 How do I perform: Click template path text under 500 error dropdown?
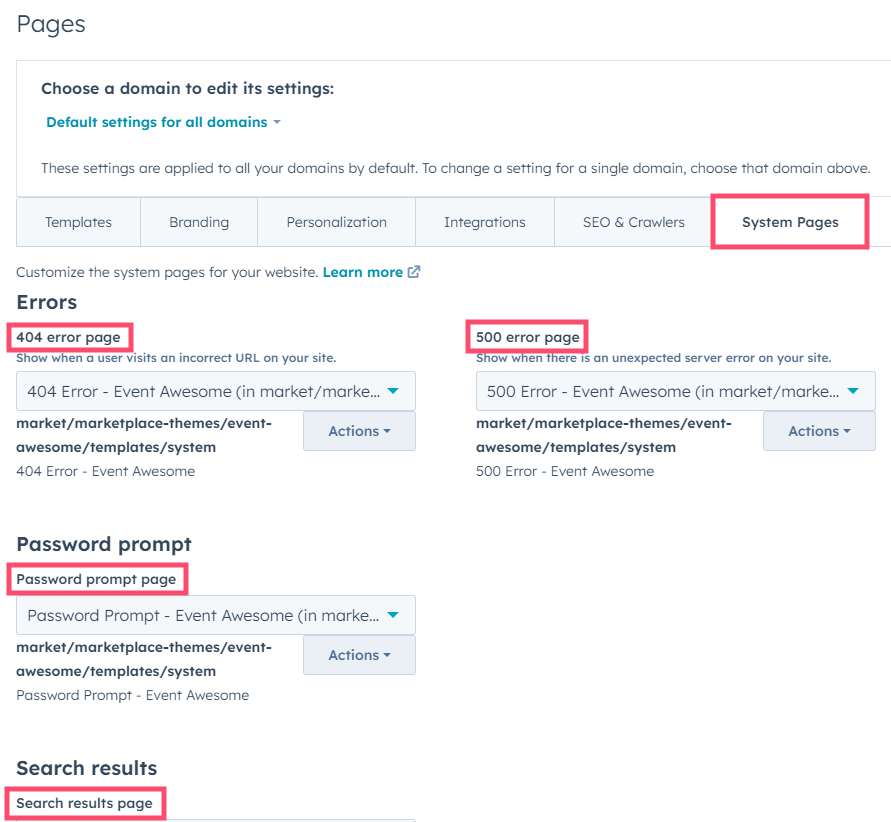[603, 436]
